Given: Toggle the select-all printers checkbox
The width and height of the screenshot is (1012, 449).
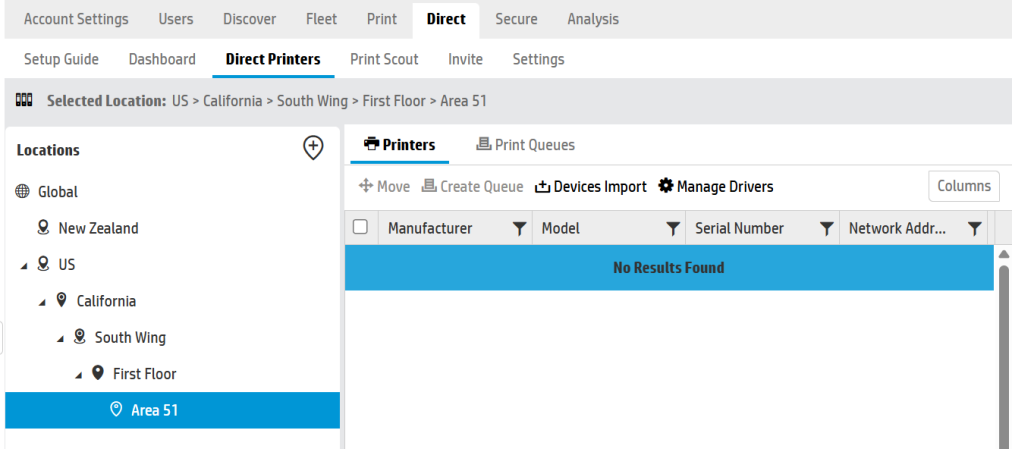Looking at the screenshot, I should pos(361,228).
